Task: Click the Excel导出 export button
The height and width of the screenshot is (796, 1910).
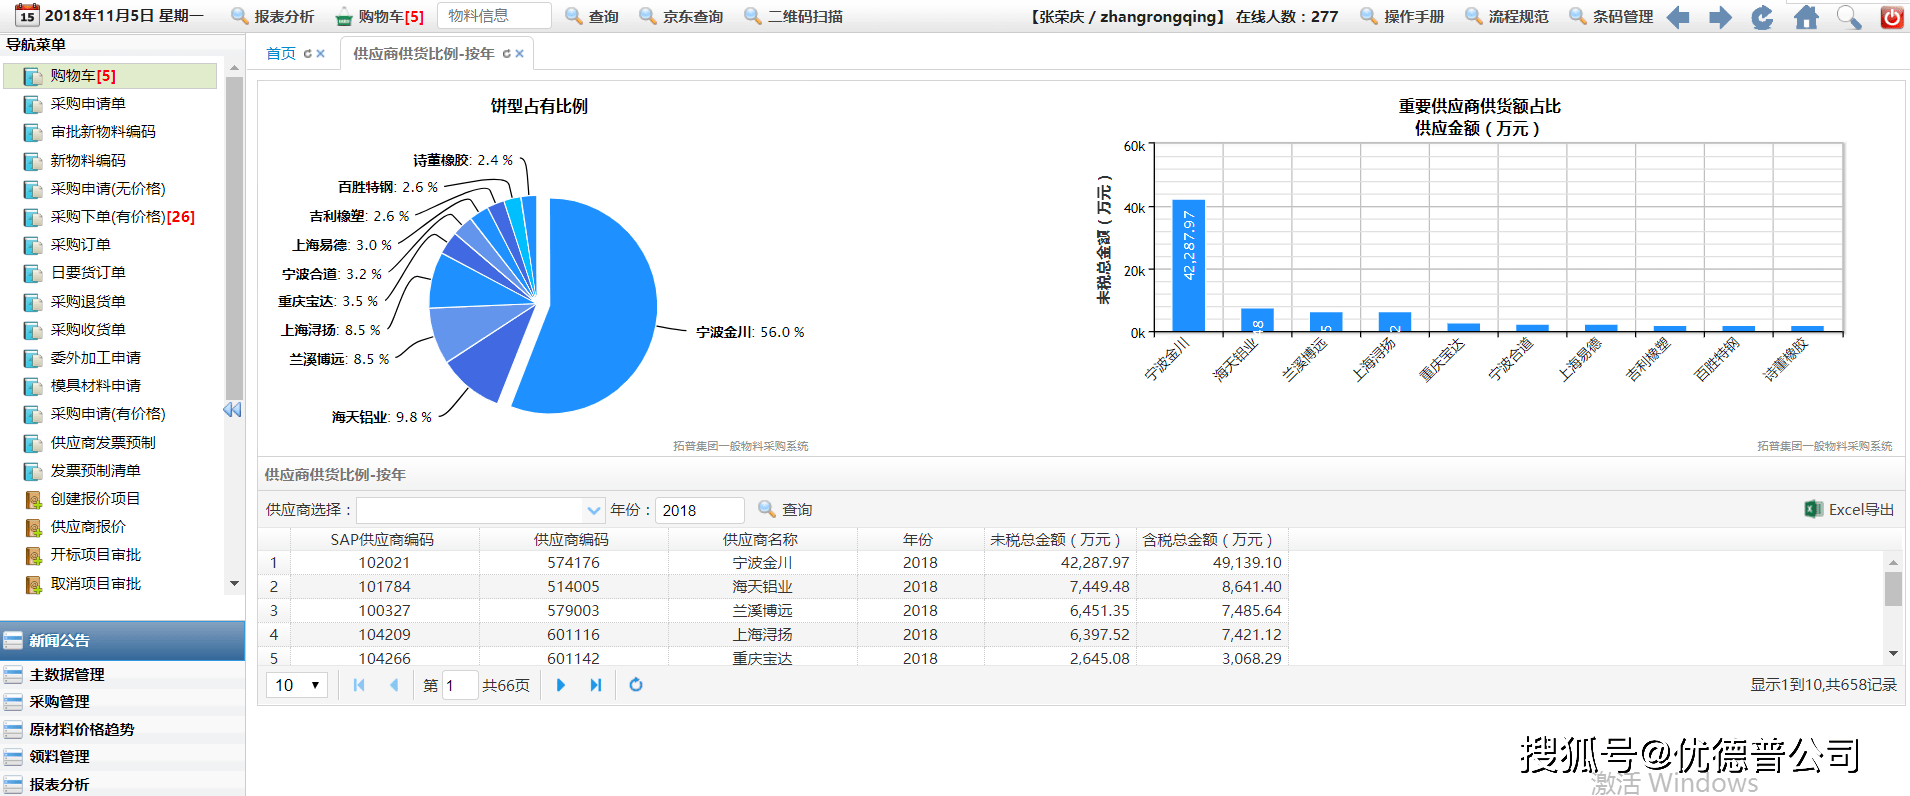Action: pos(1849,510)
